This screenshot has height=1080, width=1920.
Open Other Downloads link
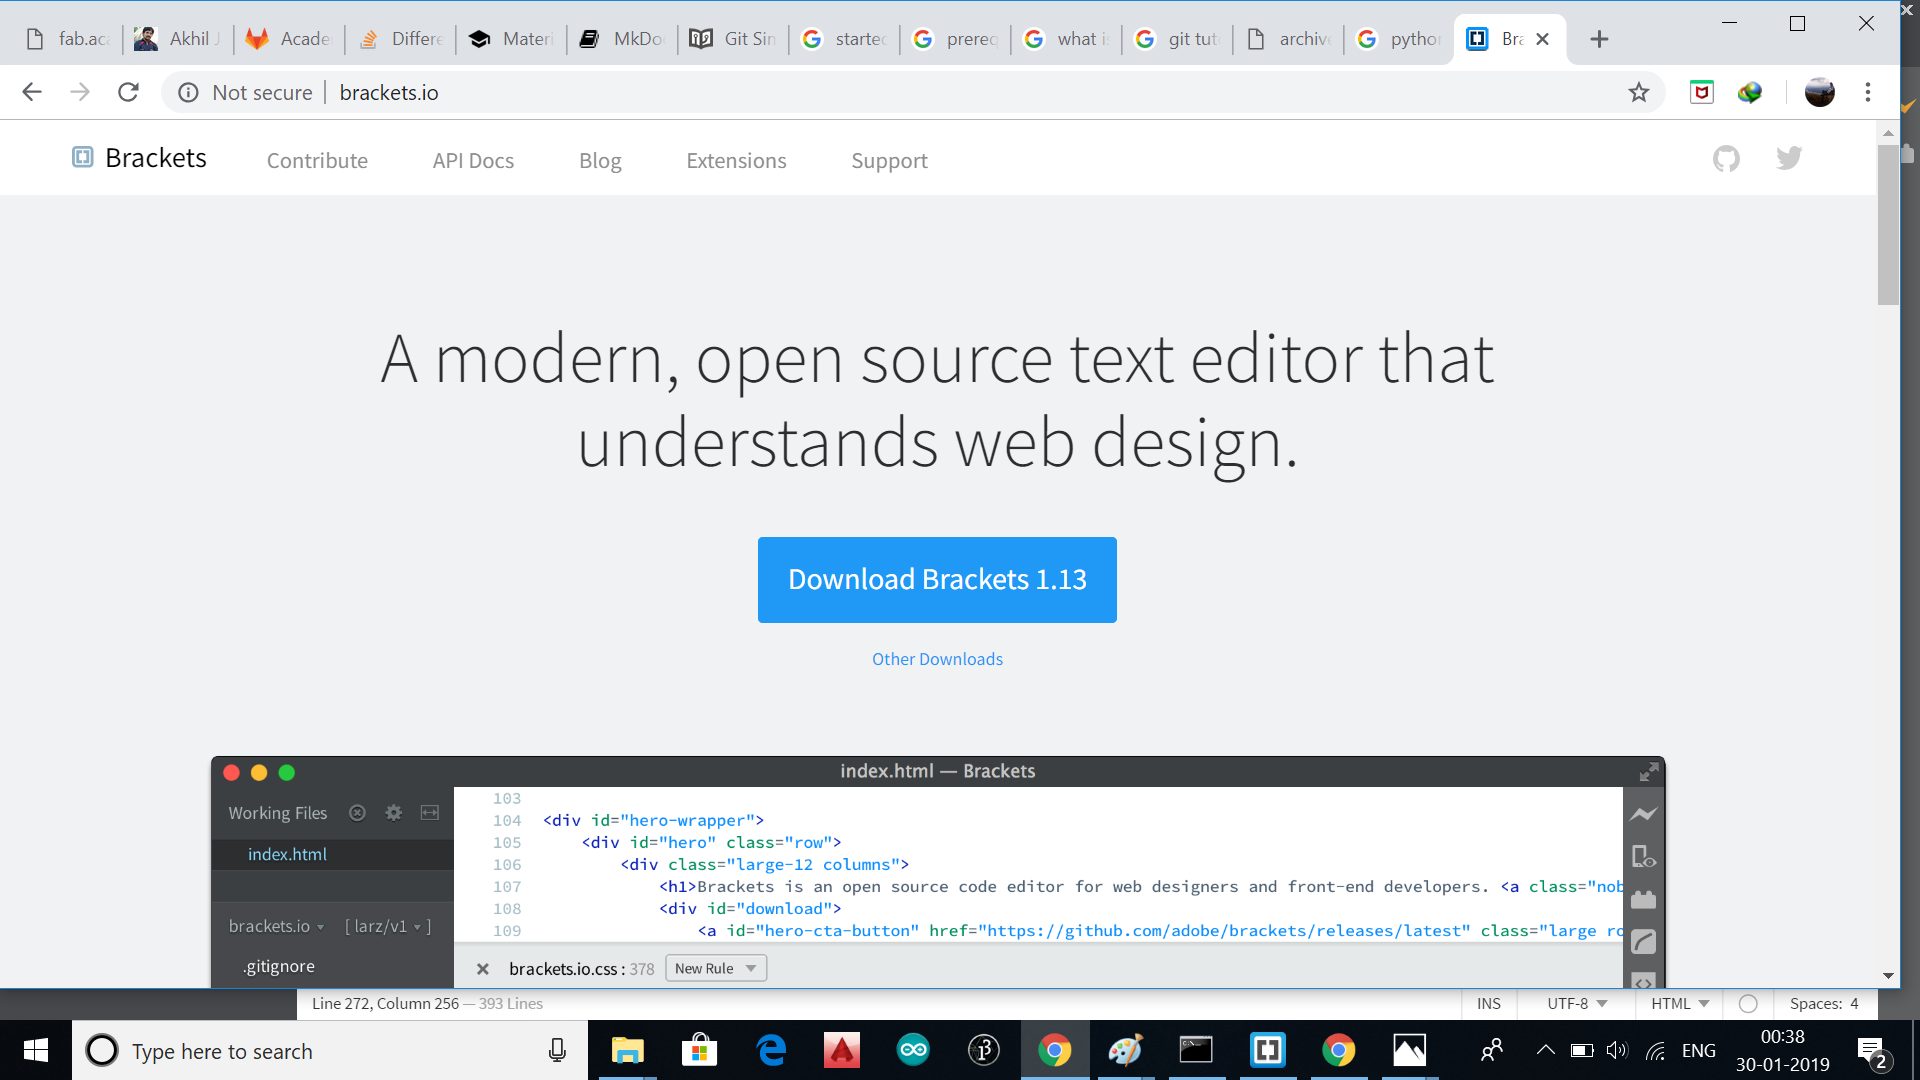click(x=937, y=659)
